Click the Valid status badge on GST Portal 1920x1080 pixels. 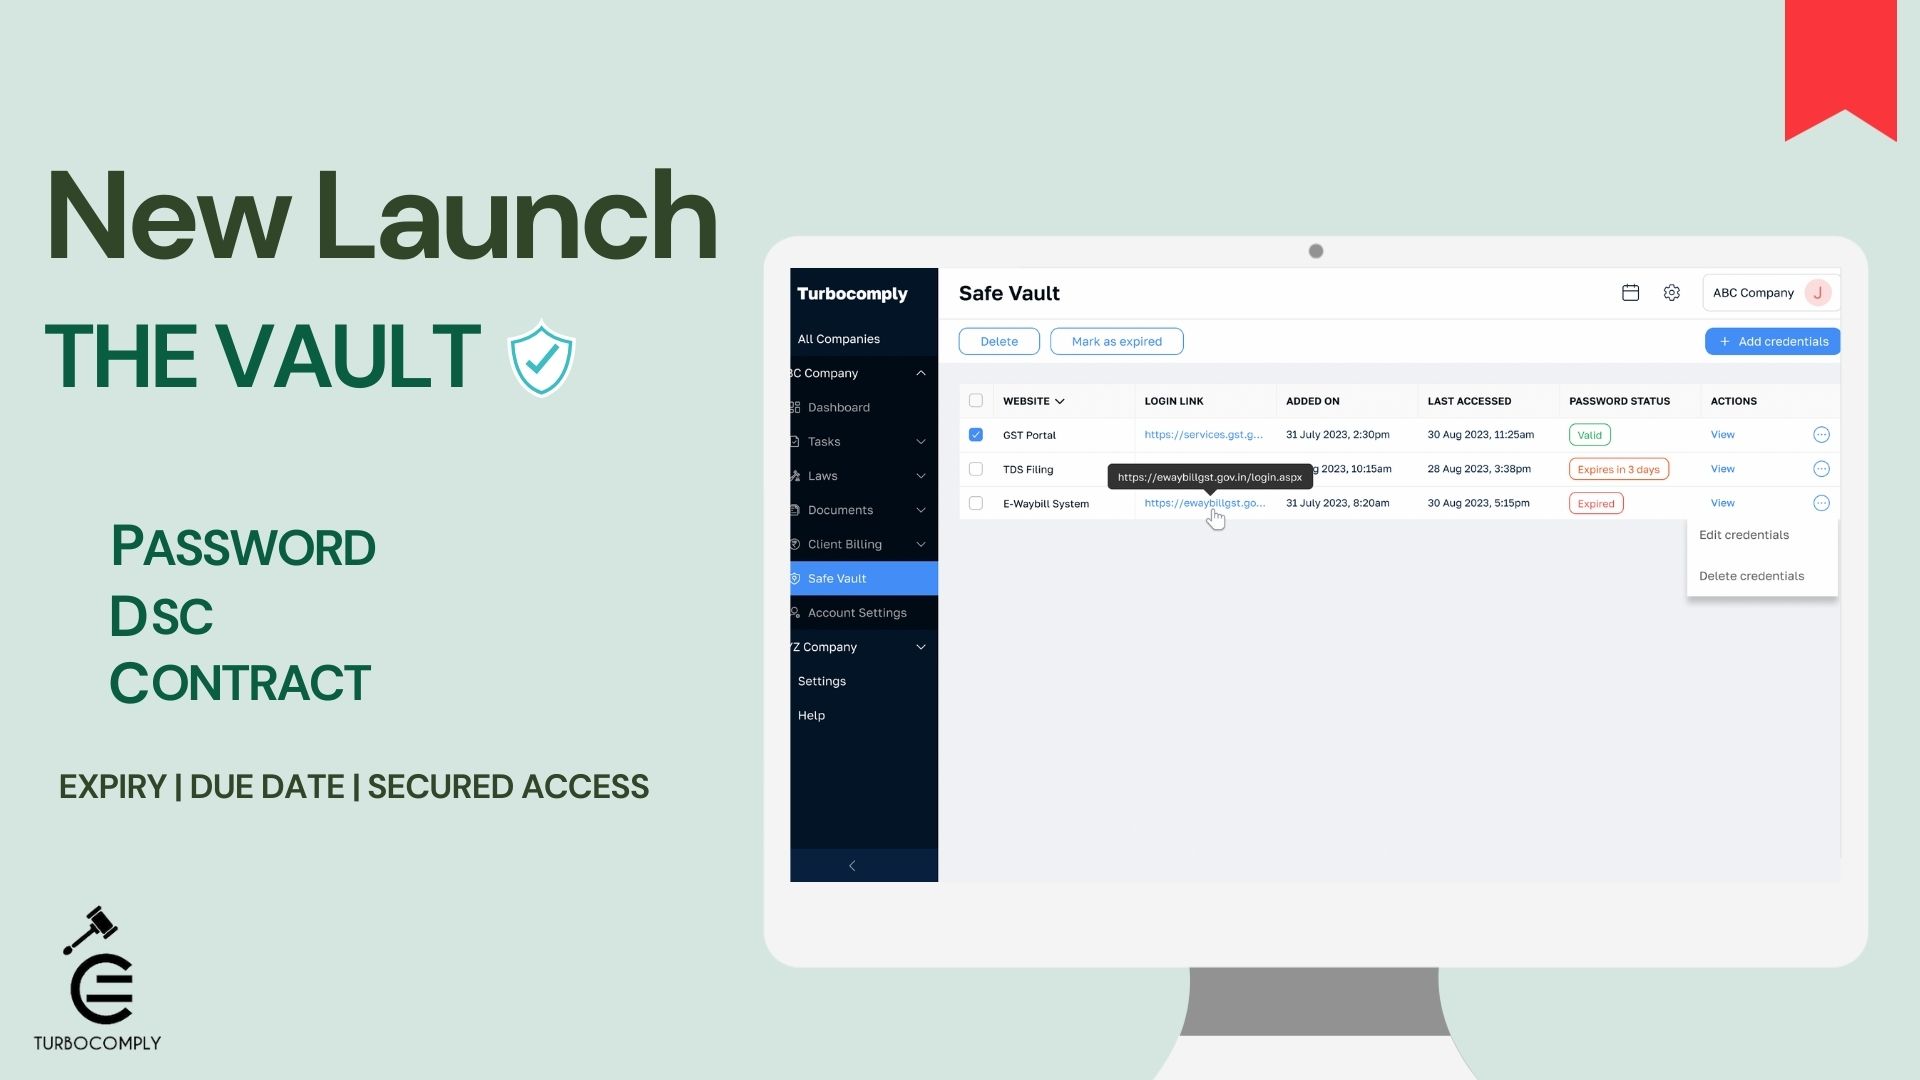tap(1589, 434)
